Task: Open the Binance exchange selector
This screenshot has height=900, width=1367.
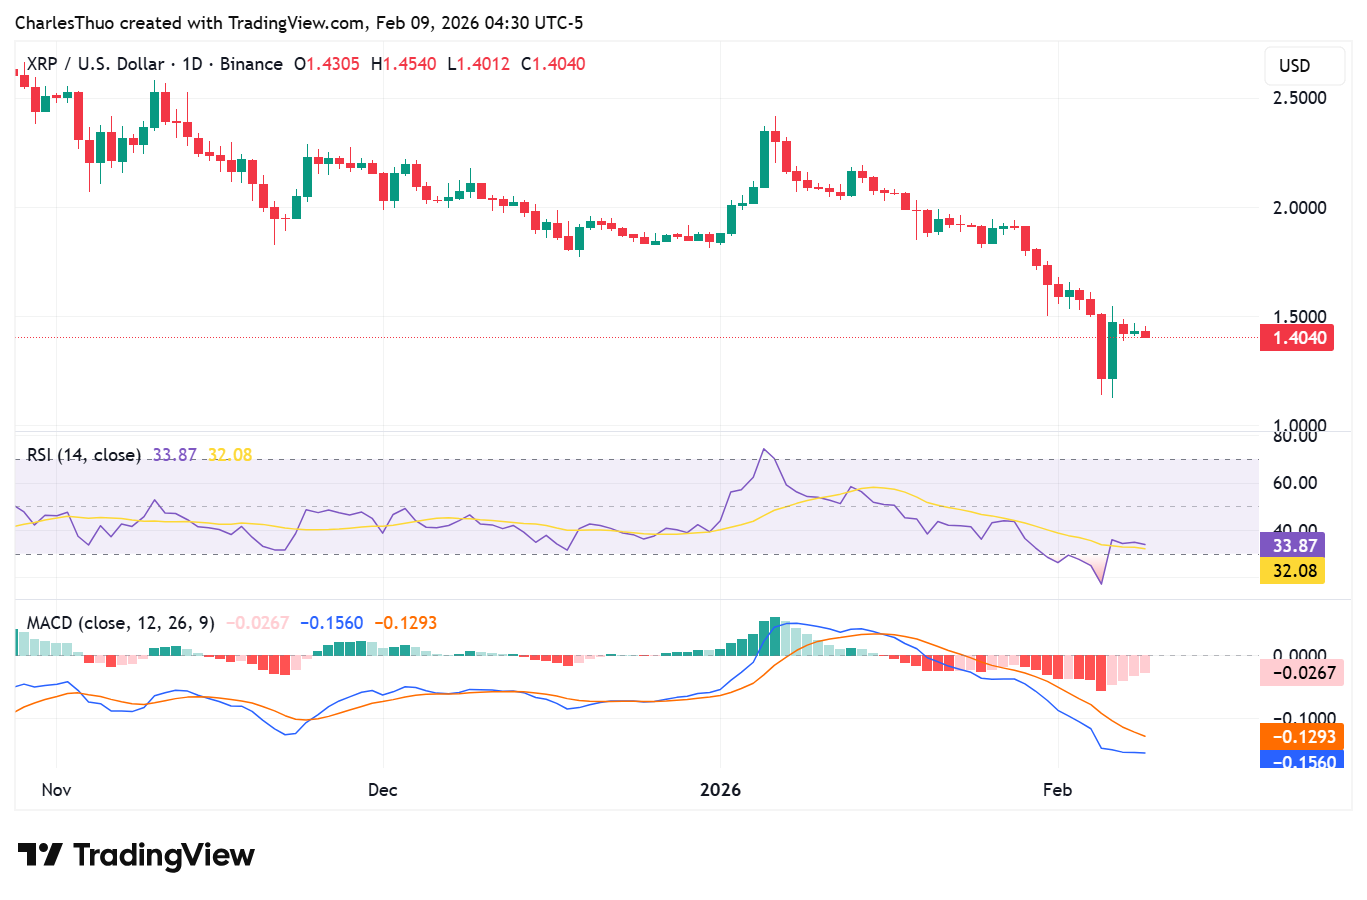Action: click(253, 63)
